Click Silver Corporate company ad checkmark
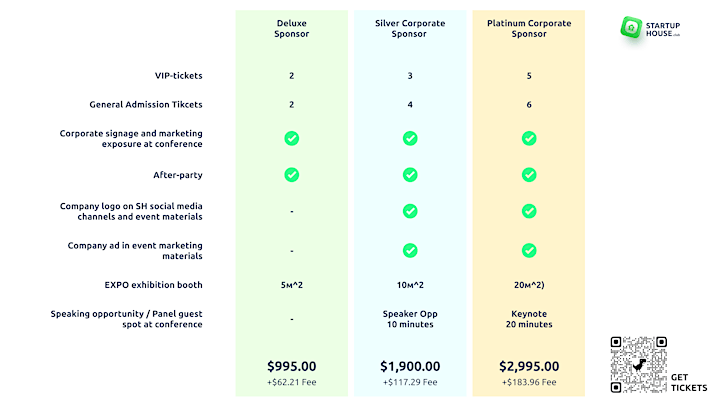Viewport: 720px width, 405px height. pyautogui.click(x=410, y=251)
